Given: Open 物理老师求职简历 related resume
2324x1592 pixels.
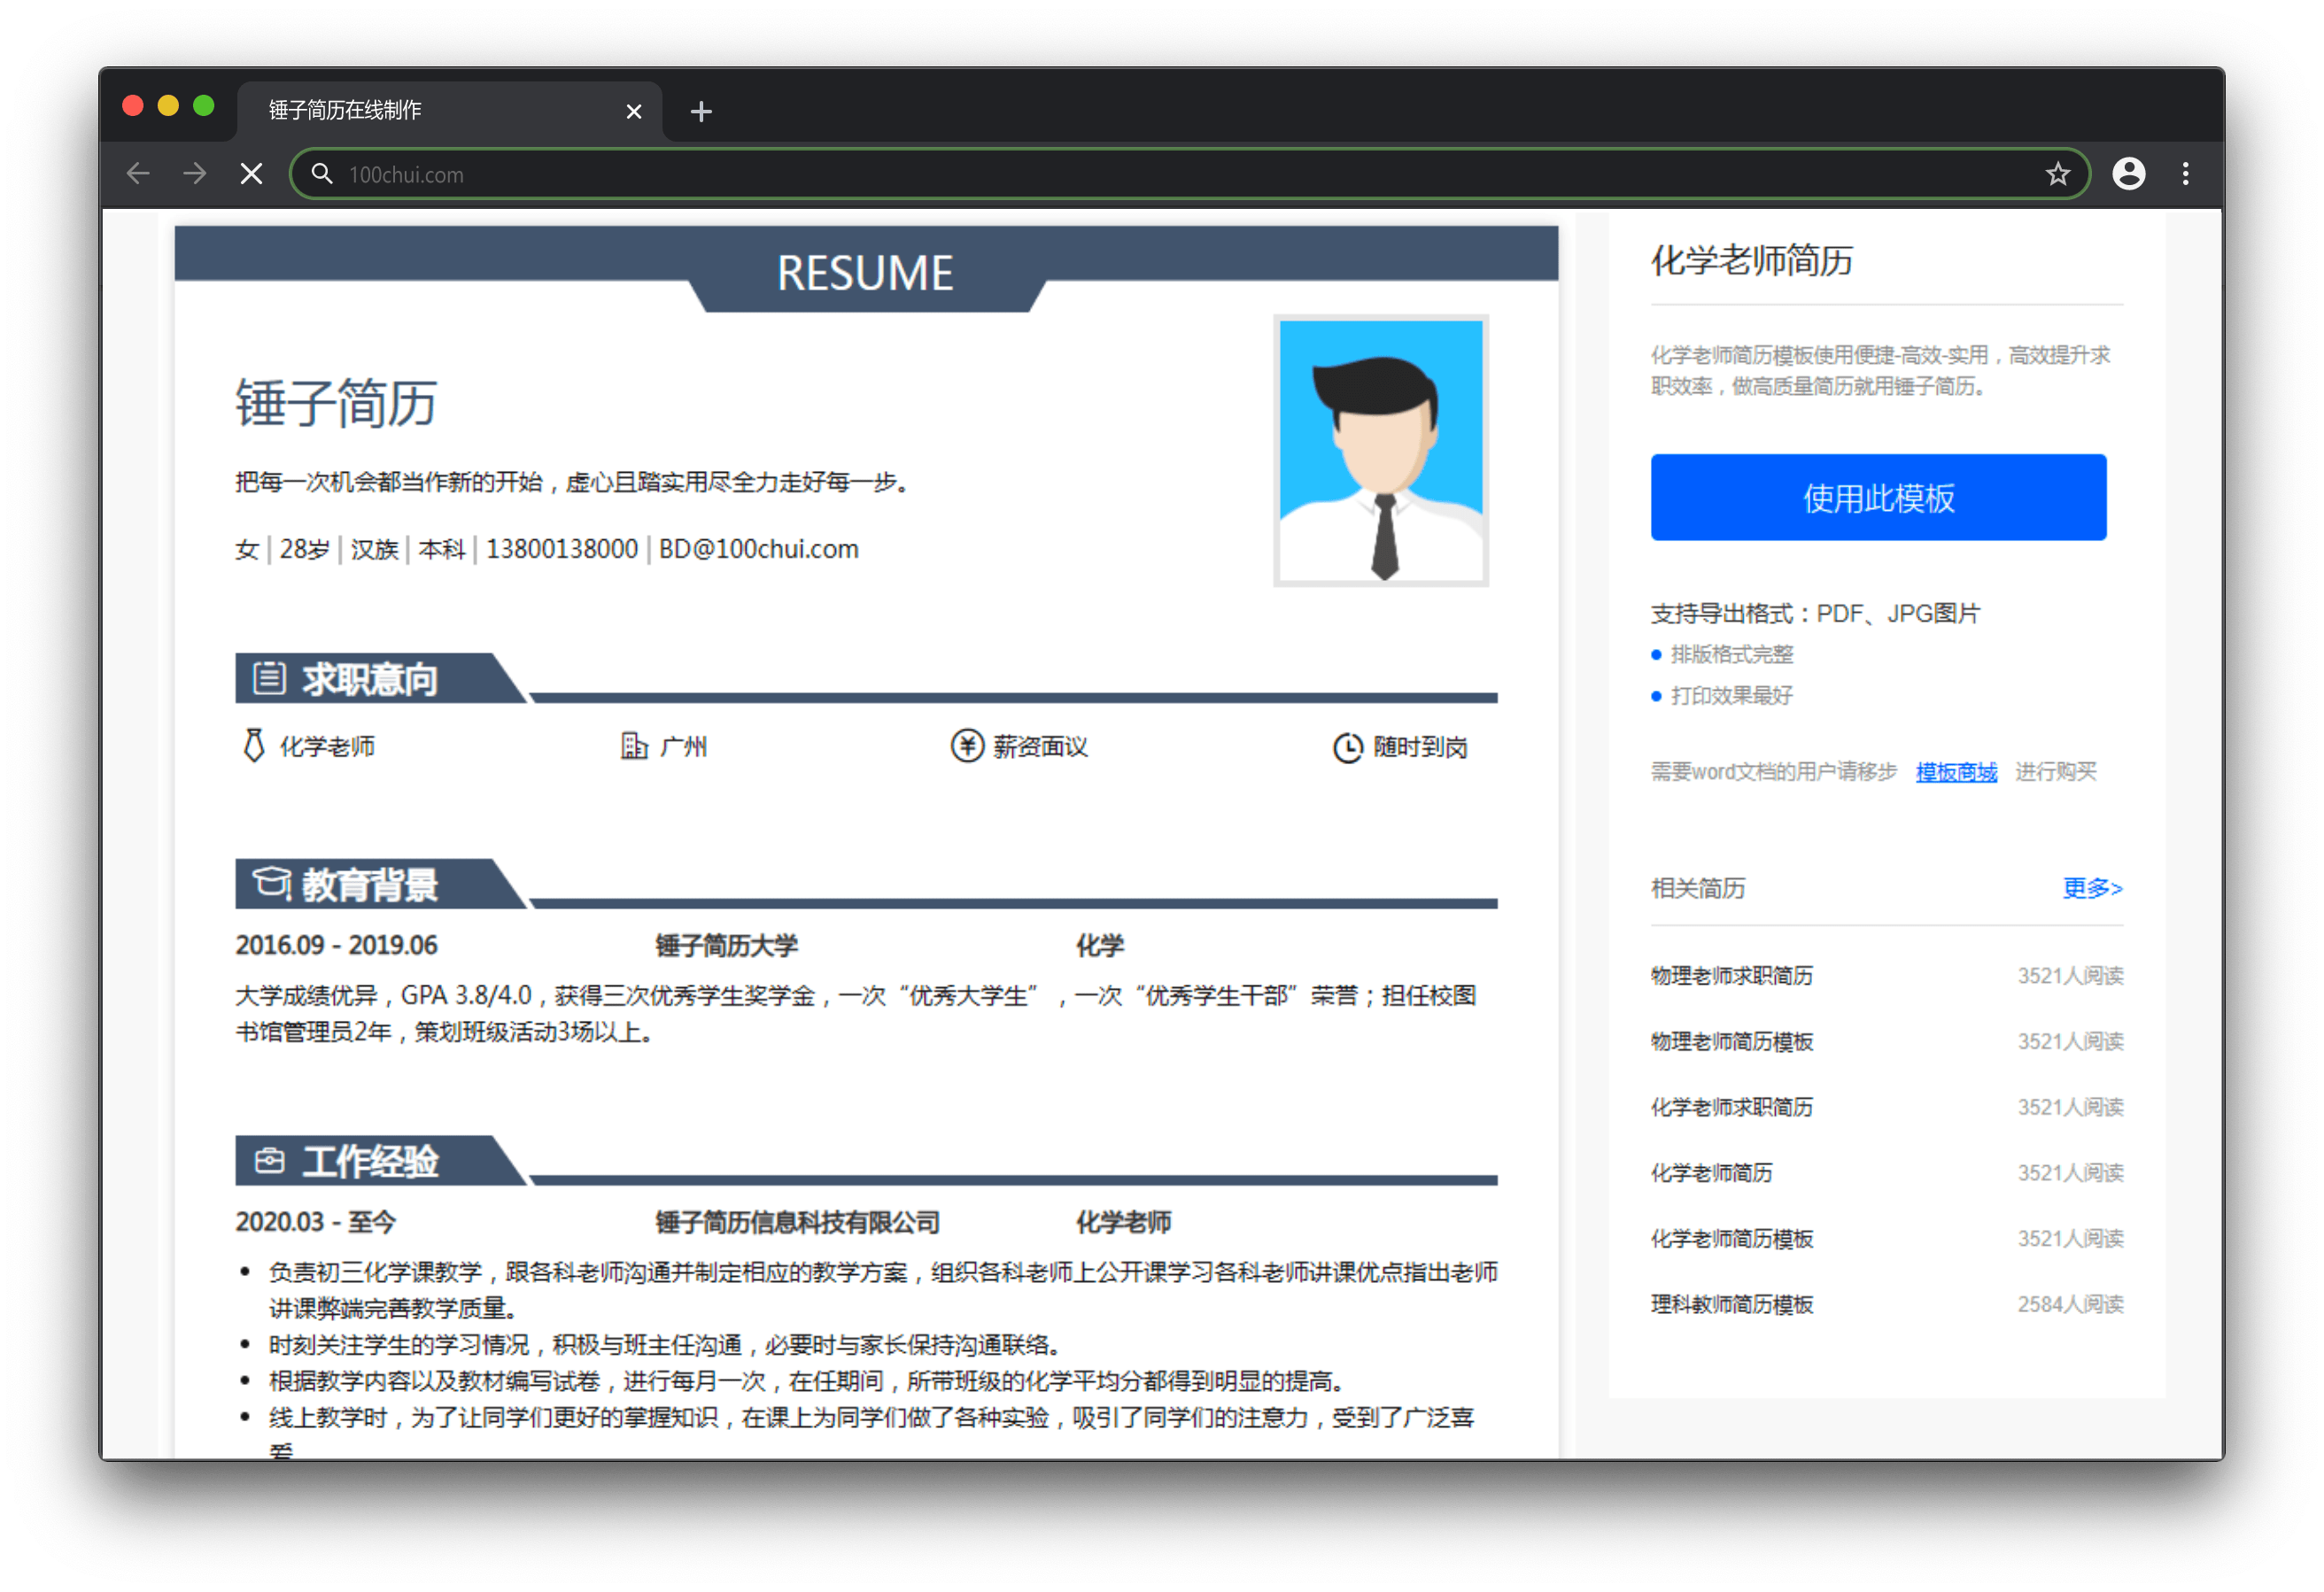Looking at the screenshot, I should point(1731,976).
